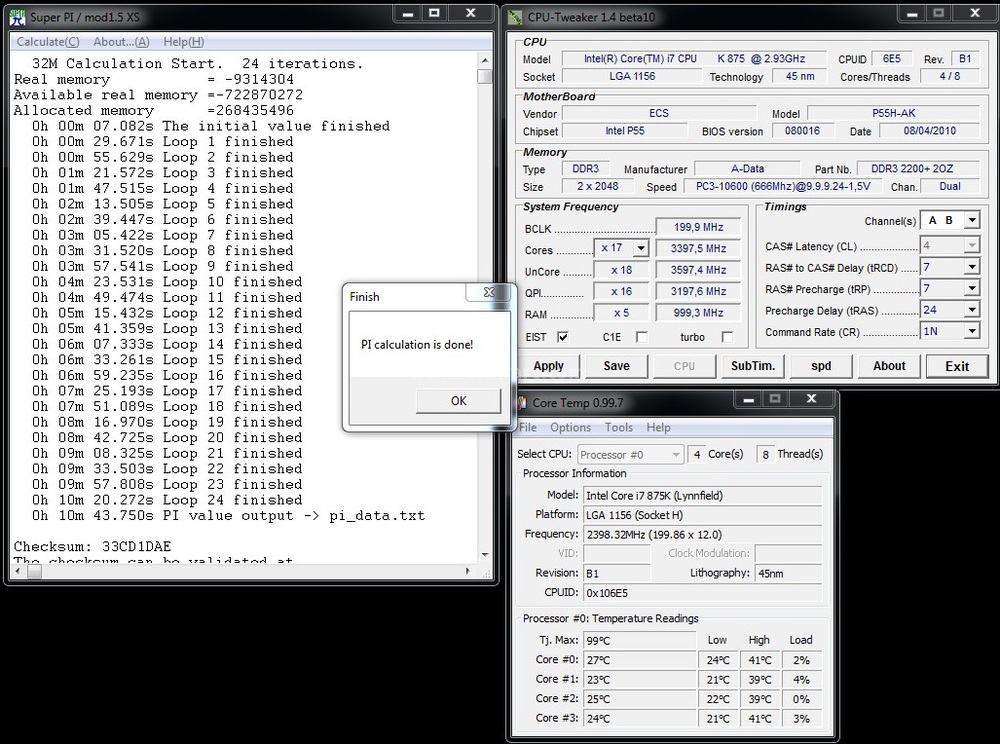Toggle the turbo checkbox

pyautogui.click(x=727, y=337)
